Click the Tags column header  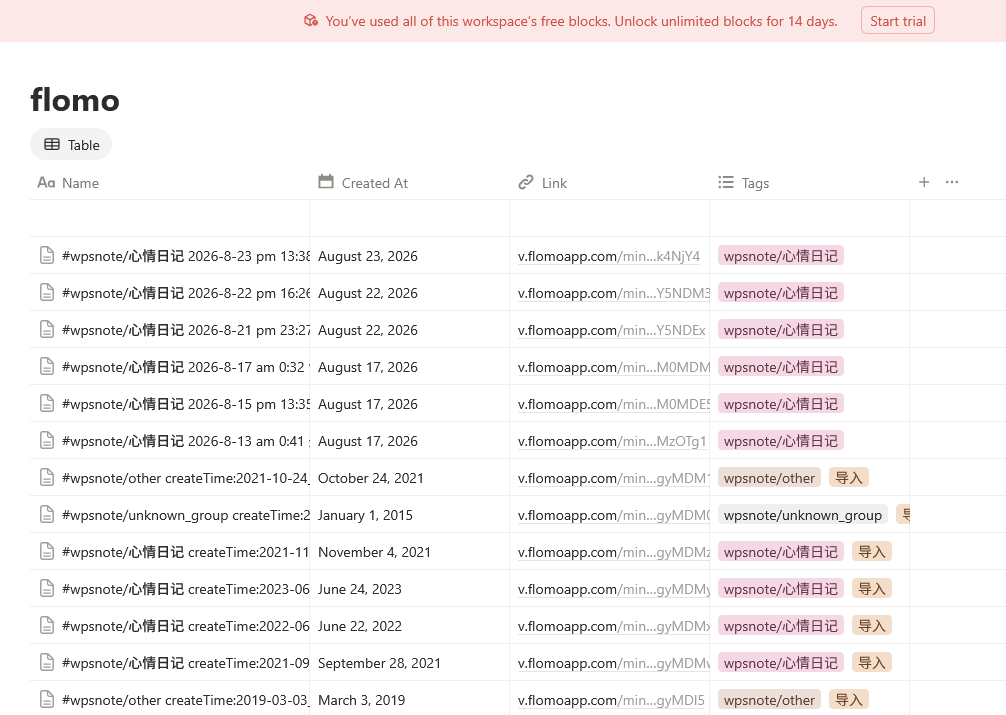point(810,183)
